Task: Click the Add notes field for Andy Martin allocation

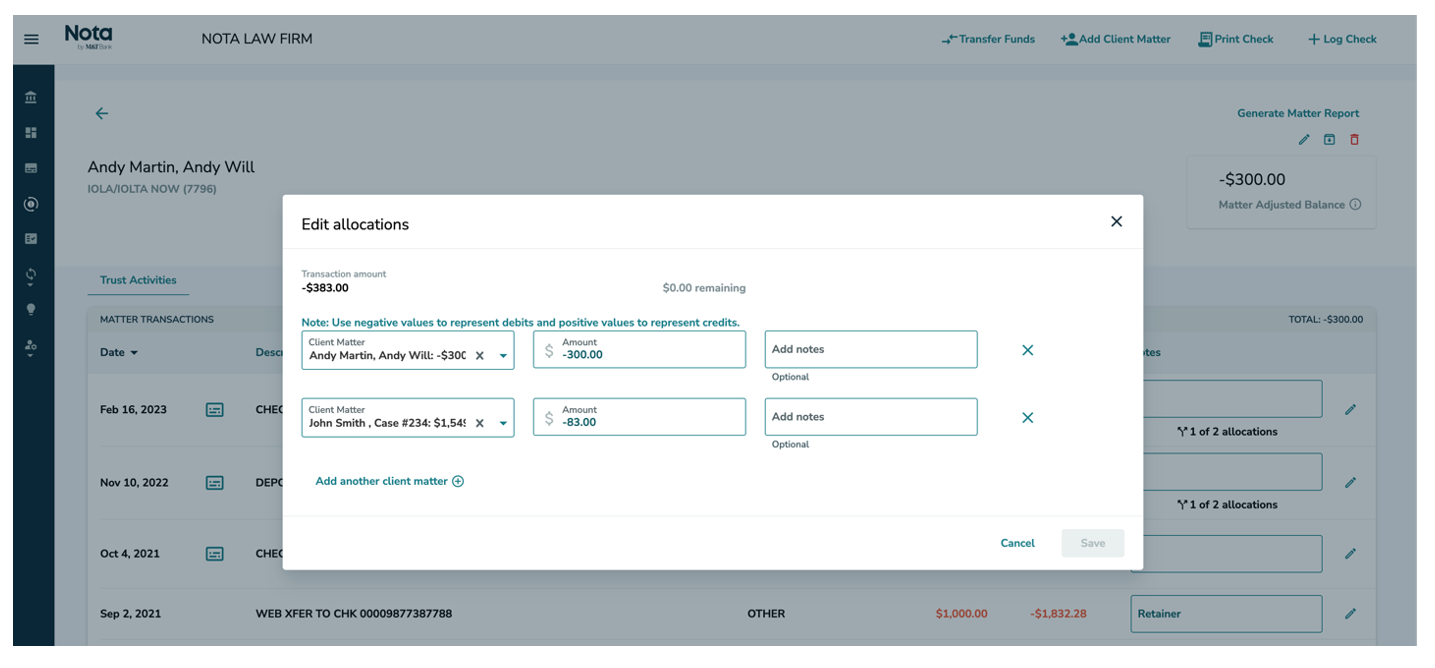Action: [x=870, y=349]
